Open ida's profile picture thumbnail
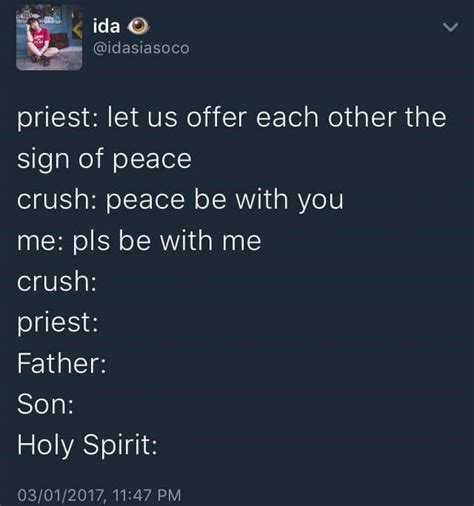474x506 pixels. click(49, 37)
